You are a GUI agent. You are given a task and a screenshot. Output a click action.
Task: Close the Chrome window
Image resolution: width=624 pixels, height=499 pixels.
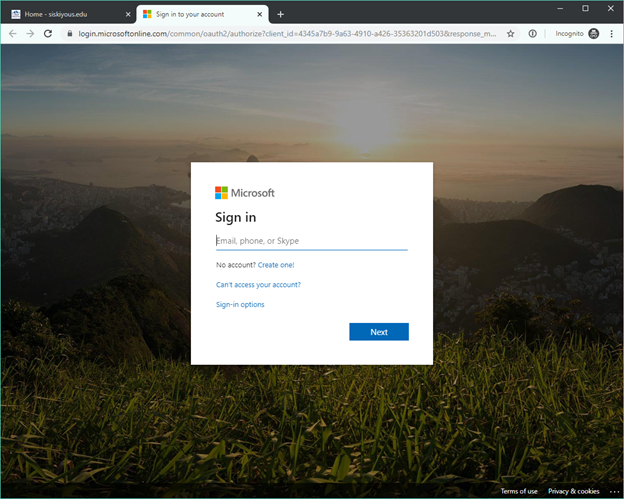[611, 8]
